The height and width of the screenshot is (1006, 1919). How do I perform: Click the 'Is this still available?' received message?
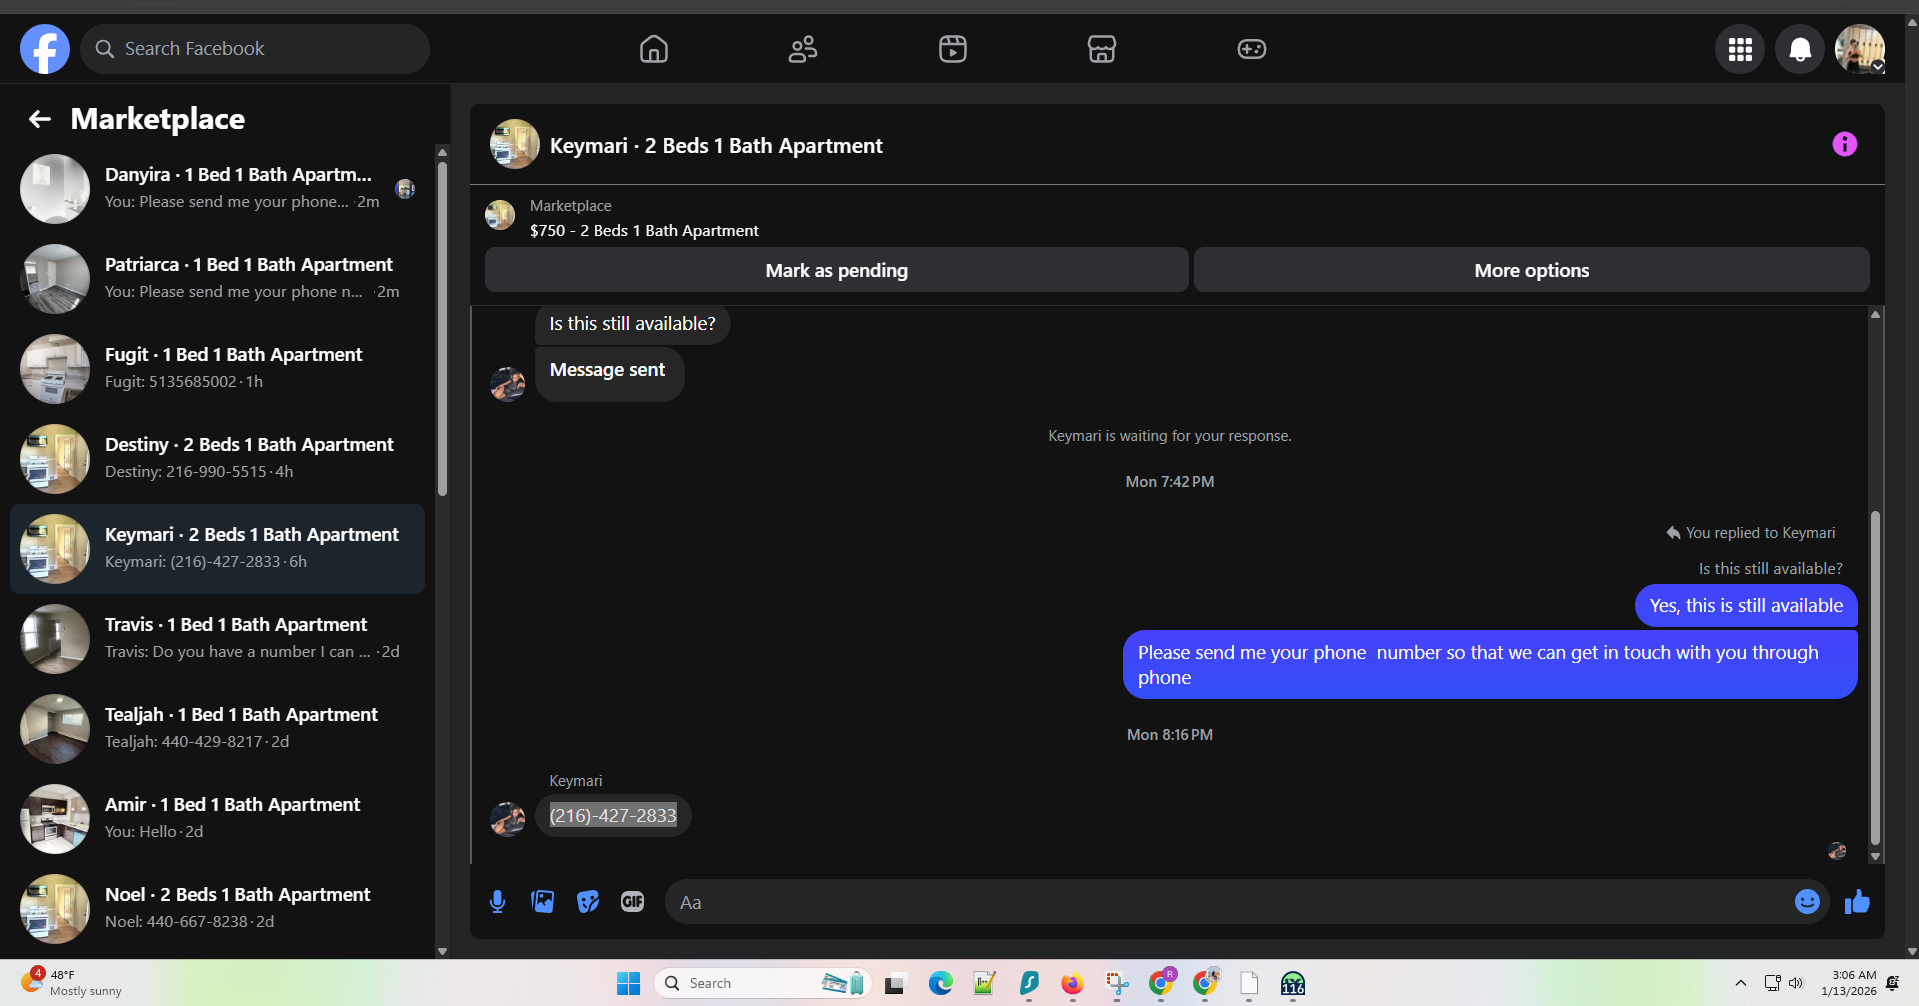(x=632, y=324)
